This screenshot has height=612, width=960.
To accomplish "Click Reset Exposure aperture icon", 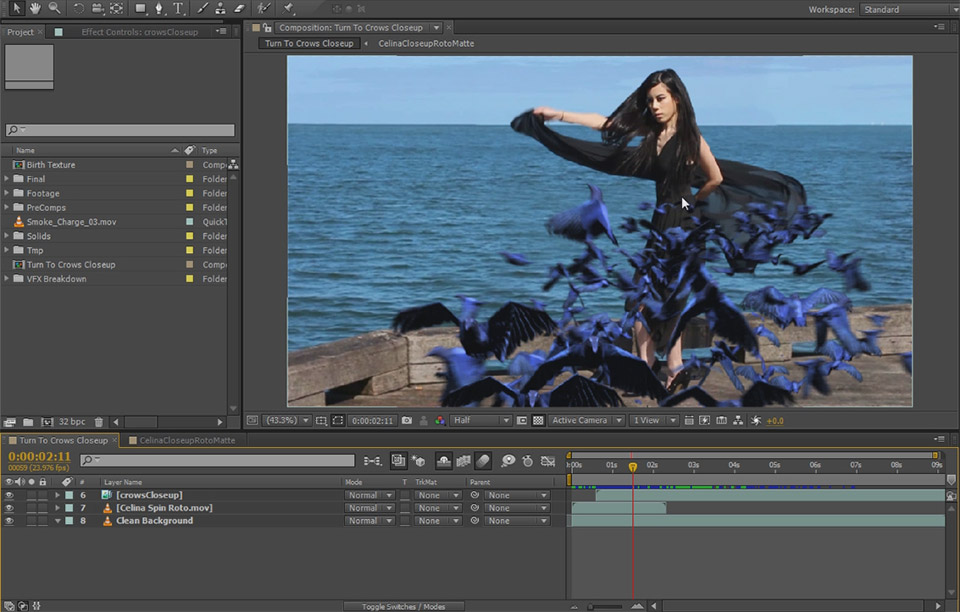I will tap(756, 420).
